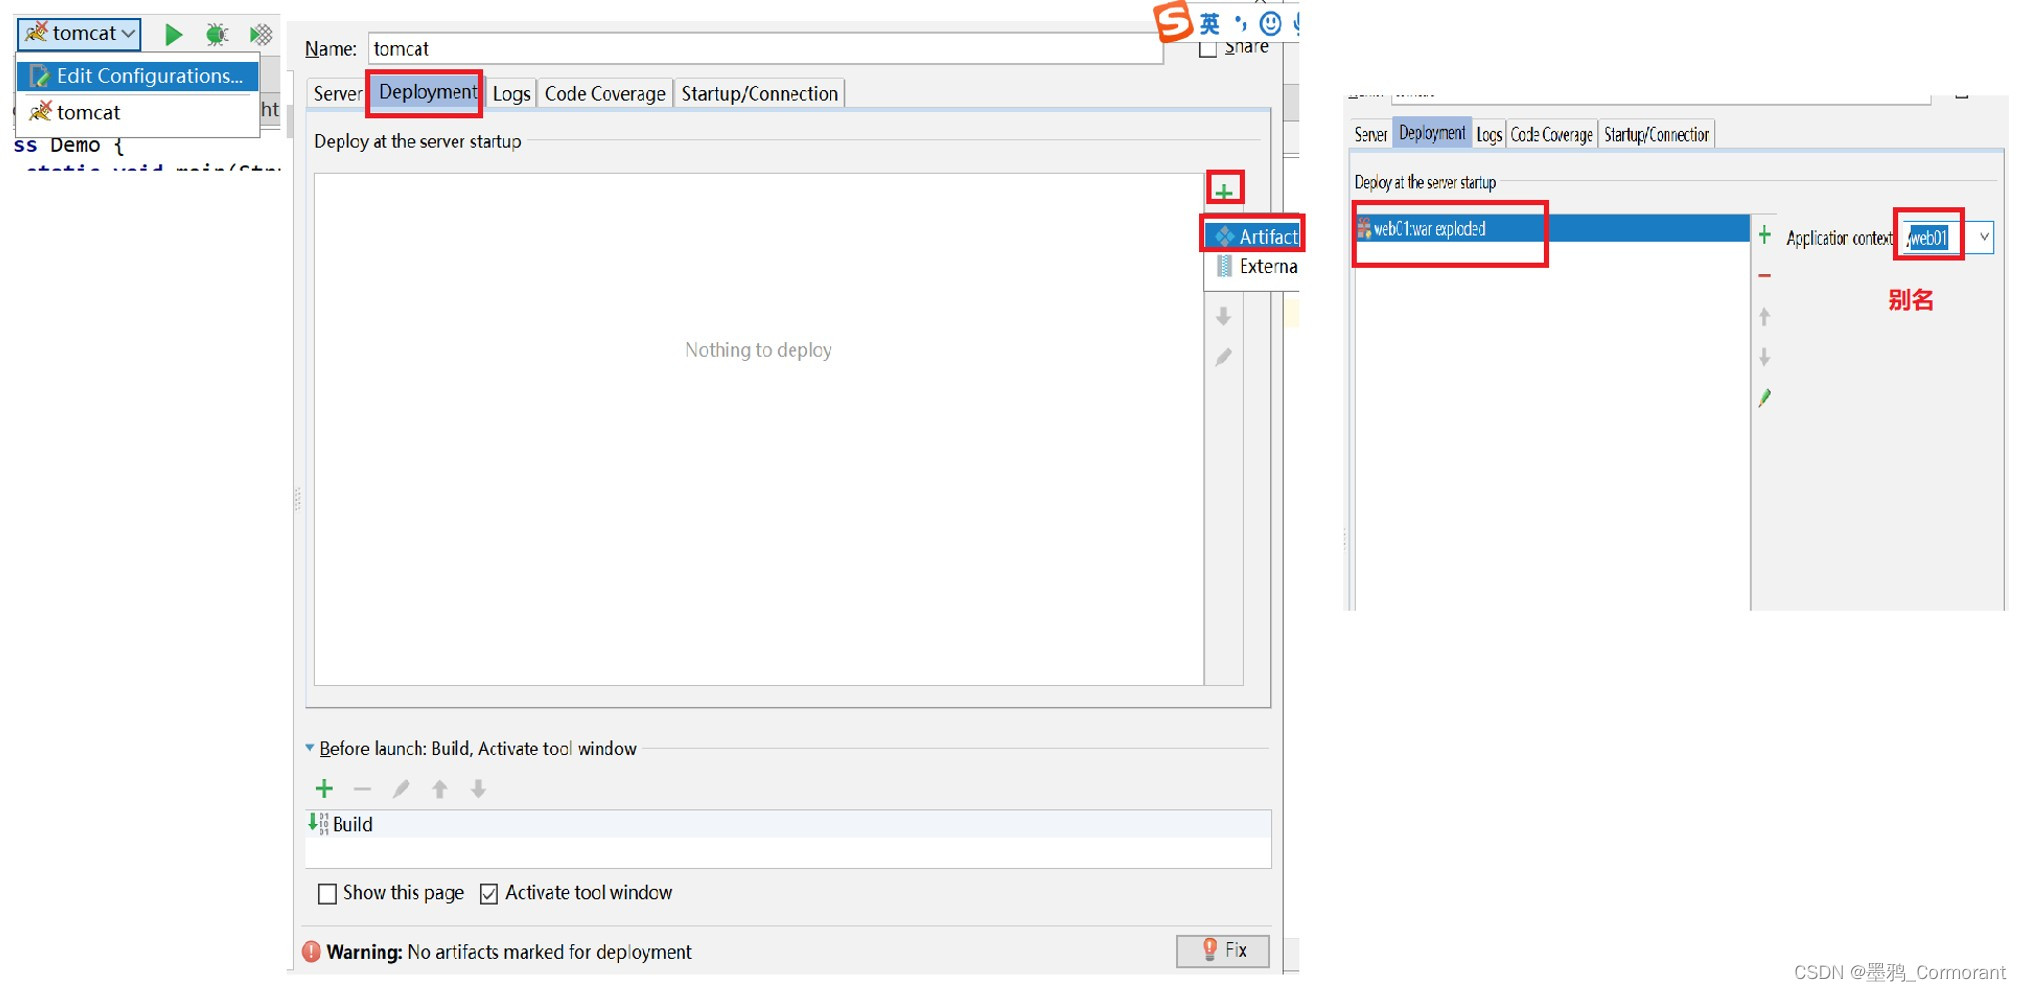
Task: Edit the before-launch task with the pencil icon
Action: point(401,789)
